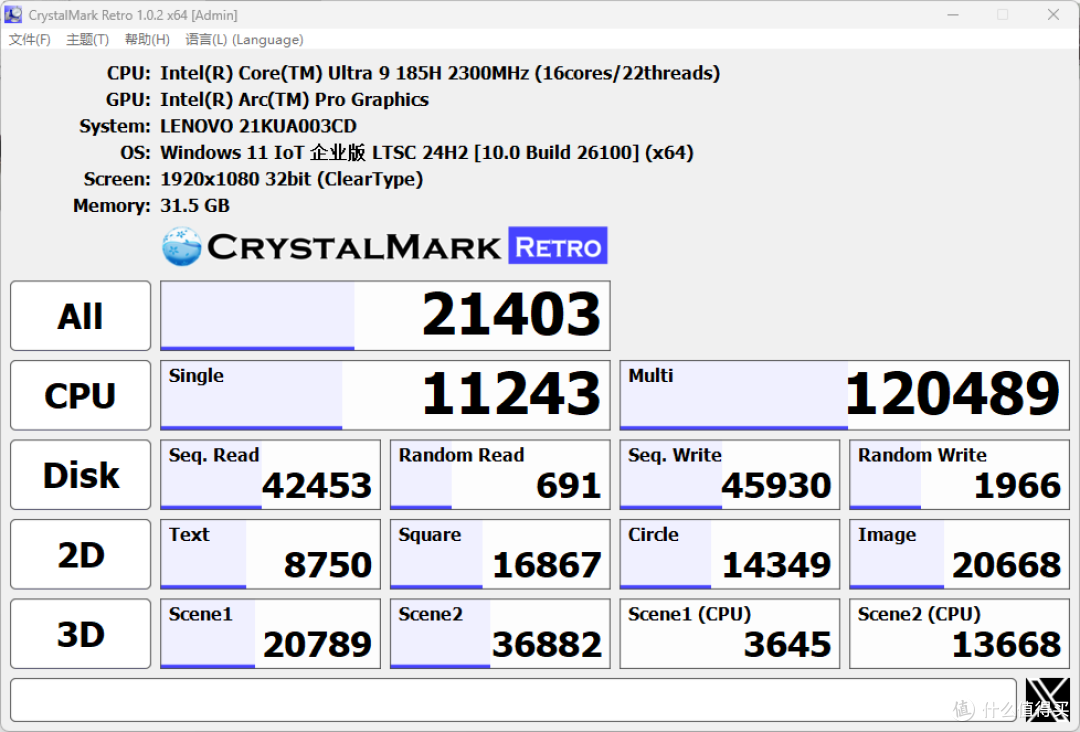Screen dimensions: 1080x732
Task: Select the Seq. Write score 45930
Action: [729, 475]
